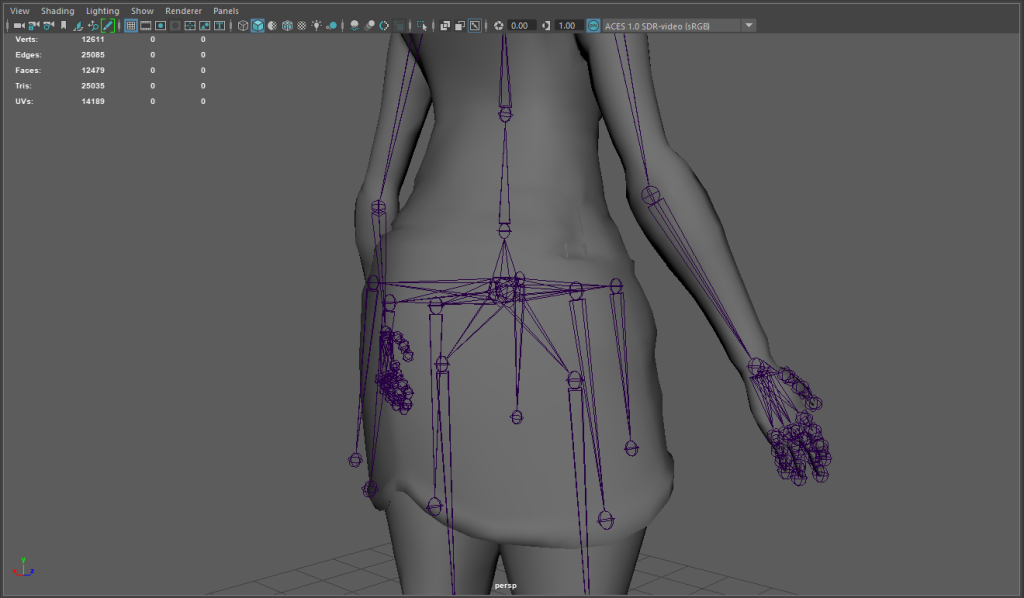Expand the Panels menu
Viewport: 1024px width, 598px height.
tap(226, 11)
